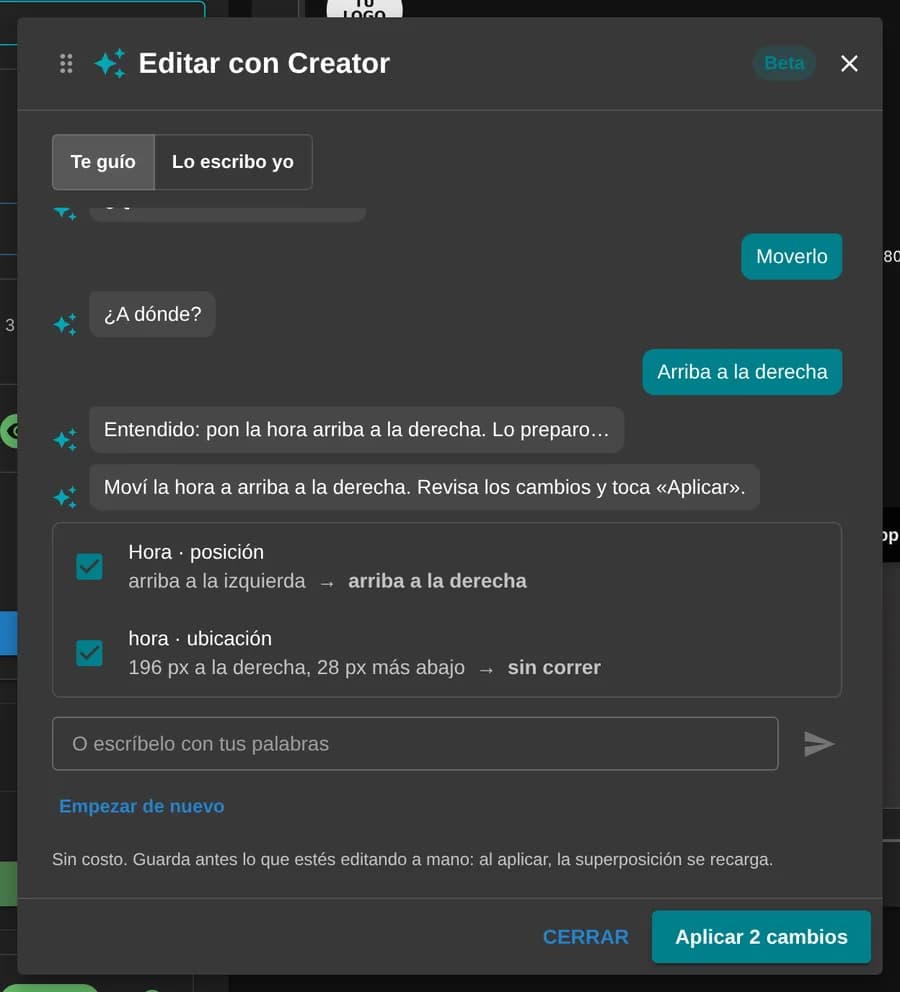Apply changes with Aplicar 2 cambios

tap(761, 937)
